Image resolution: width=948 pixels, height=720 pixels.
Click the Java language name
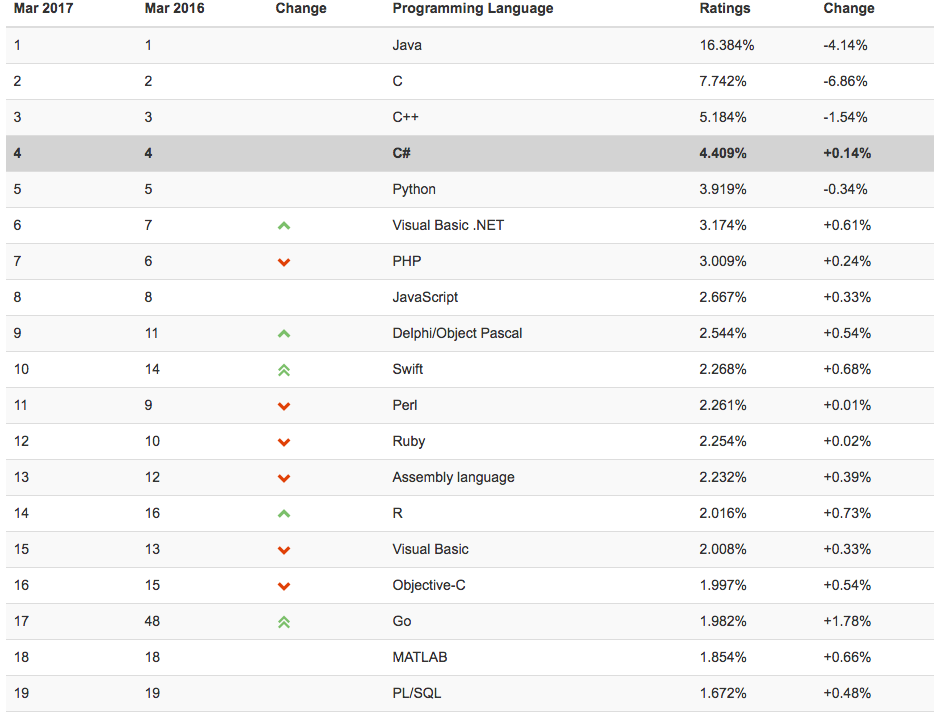point(407,45)
